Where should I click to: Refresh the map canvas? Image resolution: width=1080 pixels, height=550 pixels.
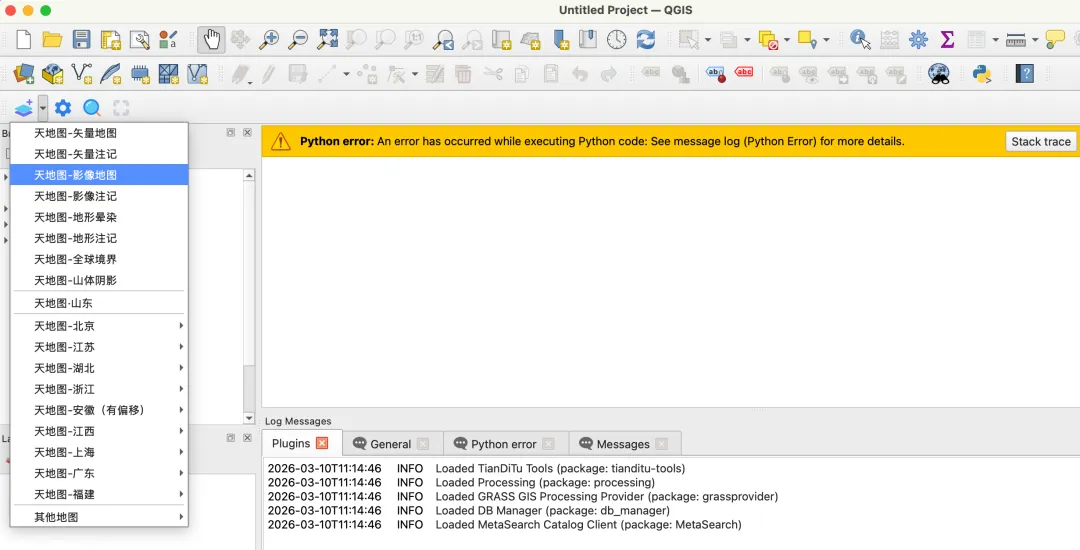tap(645, 39)
